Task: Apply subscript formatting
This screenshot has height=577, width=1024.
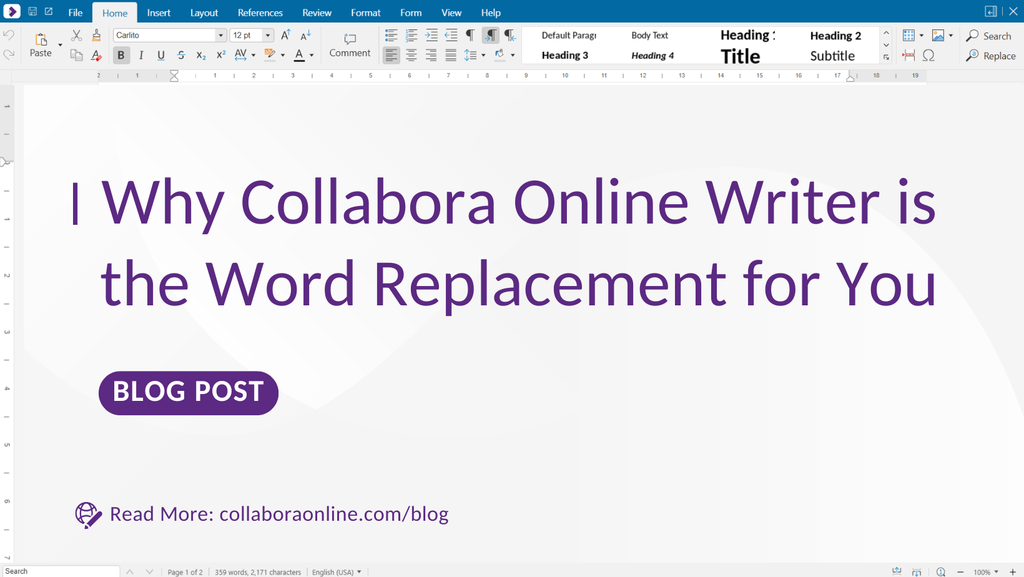Action: pos(201,55)
